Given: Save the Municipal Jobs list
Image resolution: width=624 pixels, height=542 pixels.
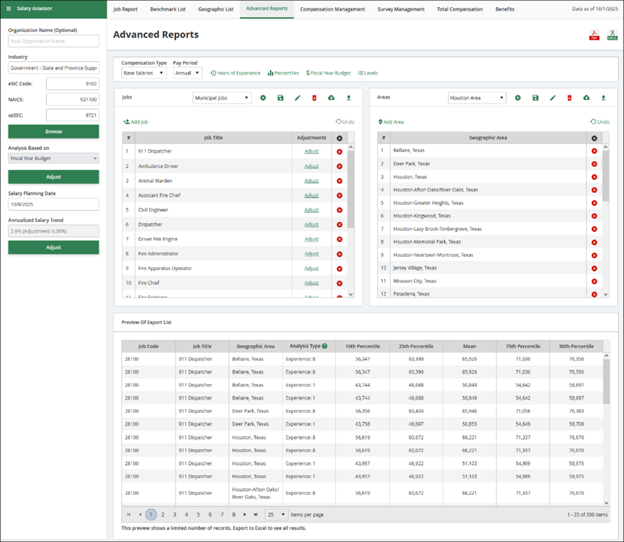Looking at the screenshot, I should [280, 98].
